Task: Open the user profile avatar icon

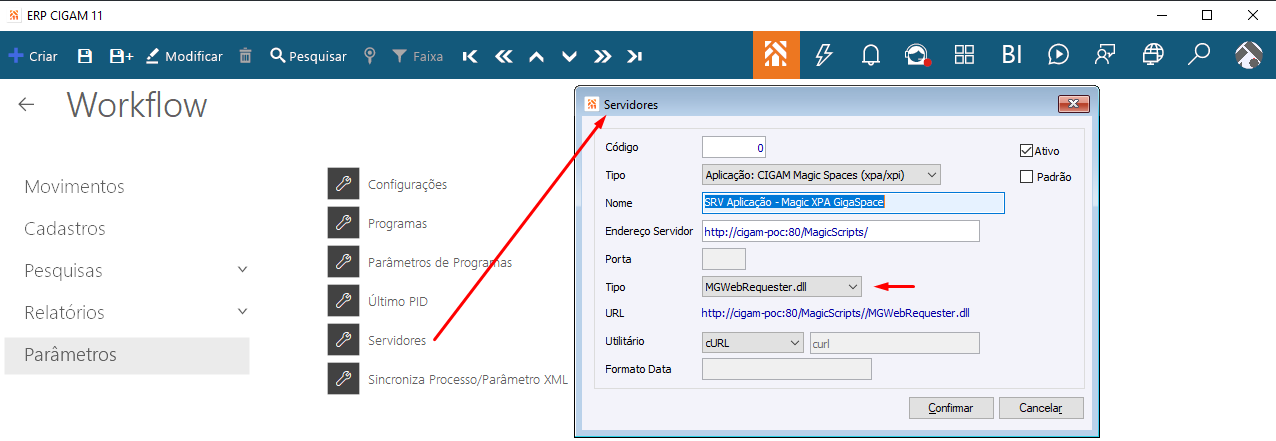Action: click(x=1248, y=55)
